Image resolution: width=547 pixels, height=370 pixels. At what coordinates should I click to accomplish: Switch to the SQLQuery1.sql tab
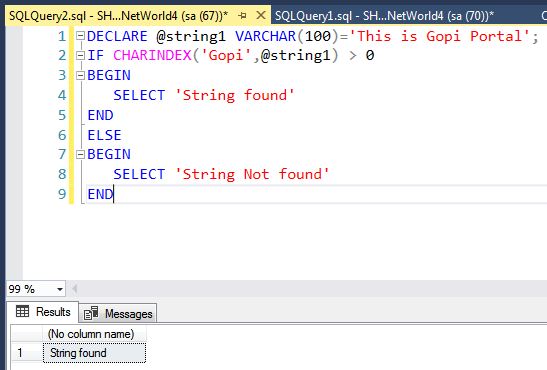(x=384, y=16)
